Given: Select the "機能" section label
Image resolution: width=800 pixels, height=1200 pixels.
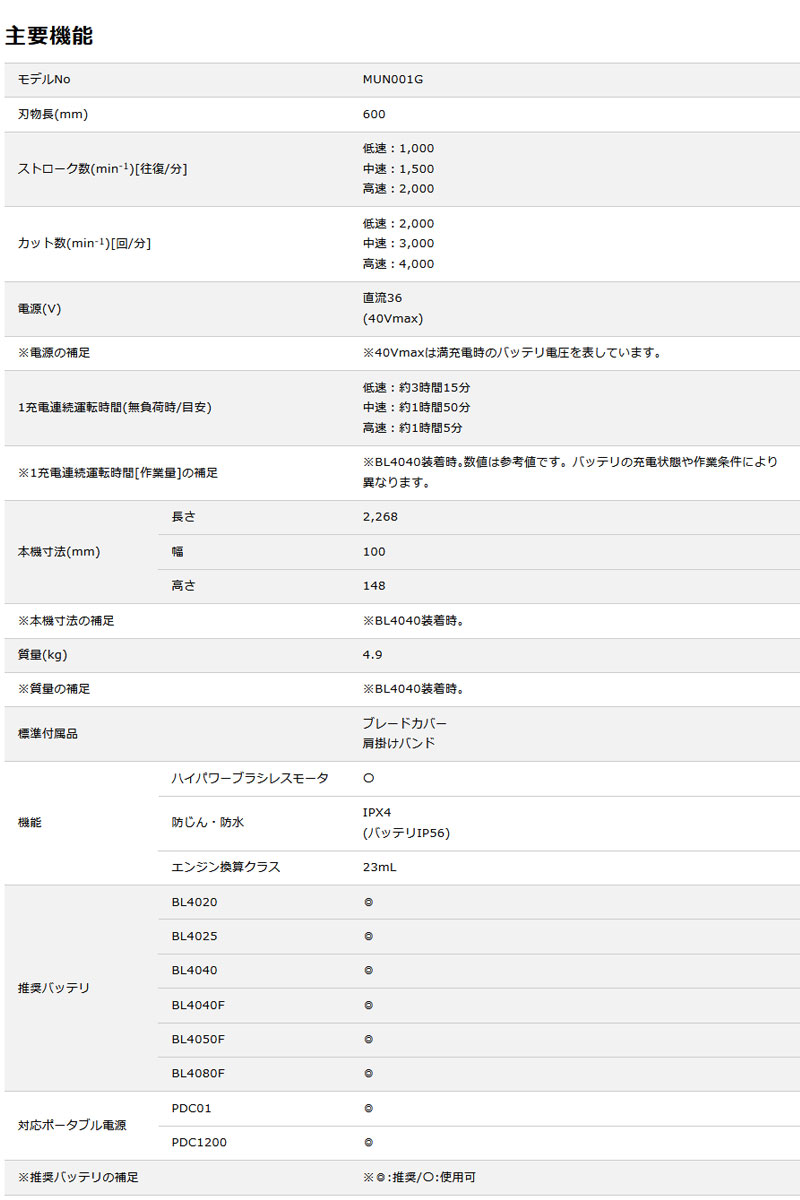Looking at the screenshot, I should pyautogui.click(x=30, y=822).
